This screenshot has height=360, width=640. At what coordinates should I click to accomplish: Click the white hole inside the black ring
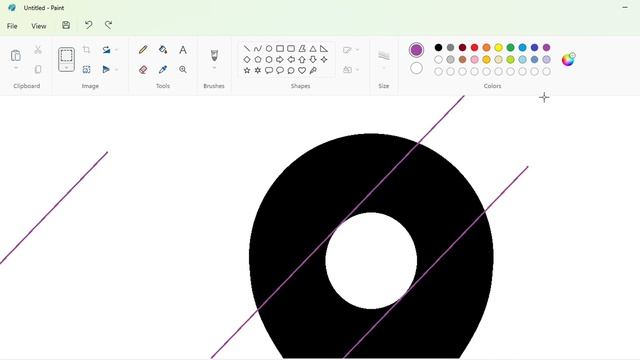click(x=371, y=260)
